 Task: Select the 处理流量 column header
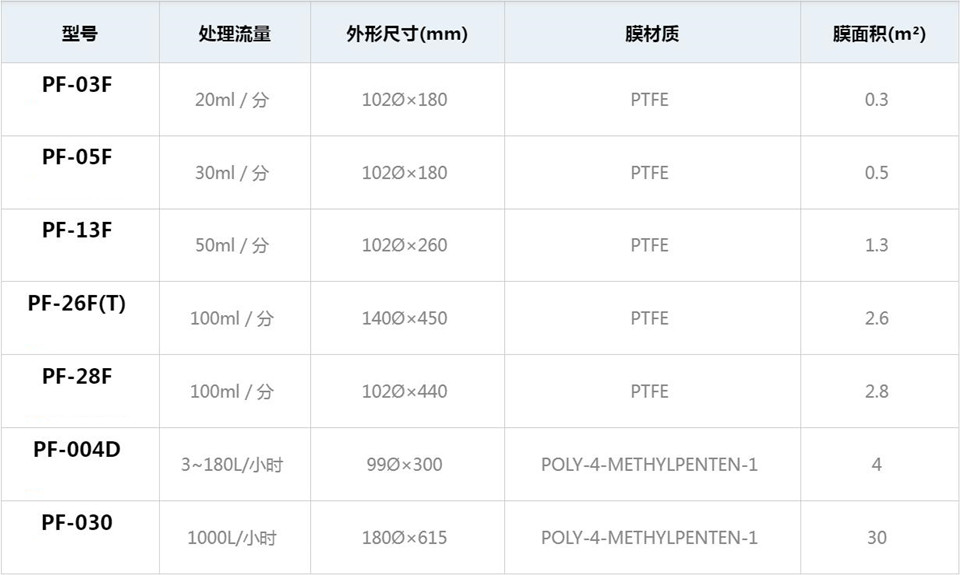(x=234, y=34)
